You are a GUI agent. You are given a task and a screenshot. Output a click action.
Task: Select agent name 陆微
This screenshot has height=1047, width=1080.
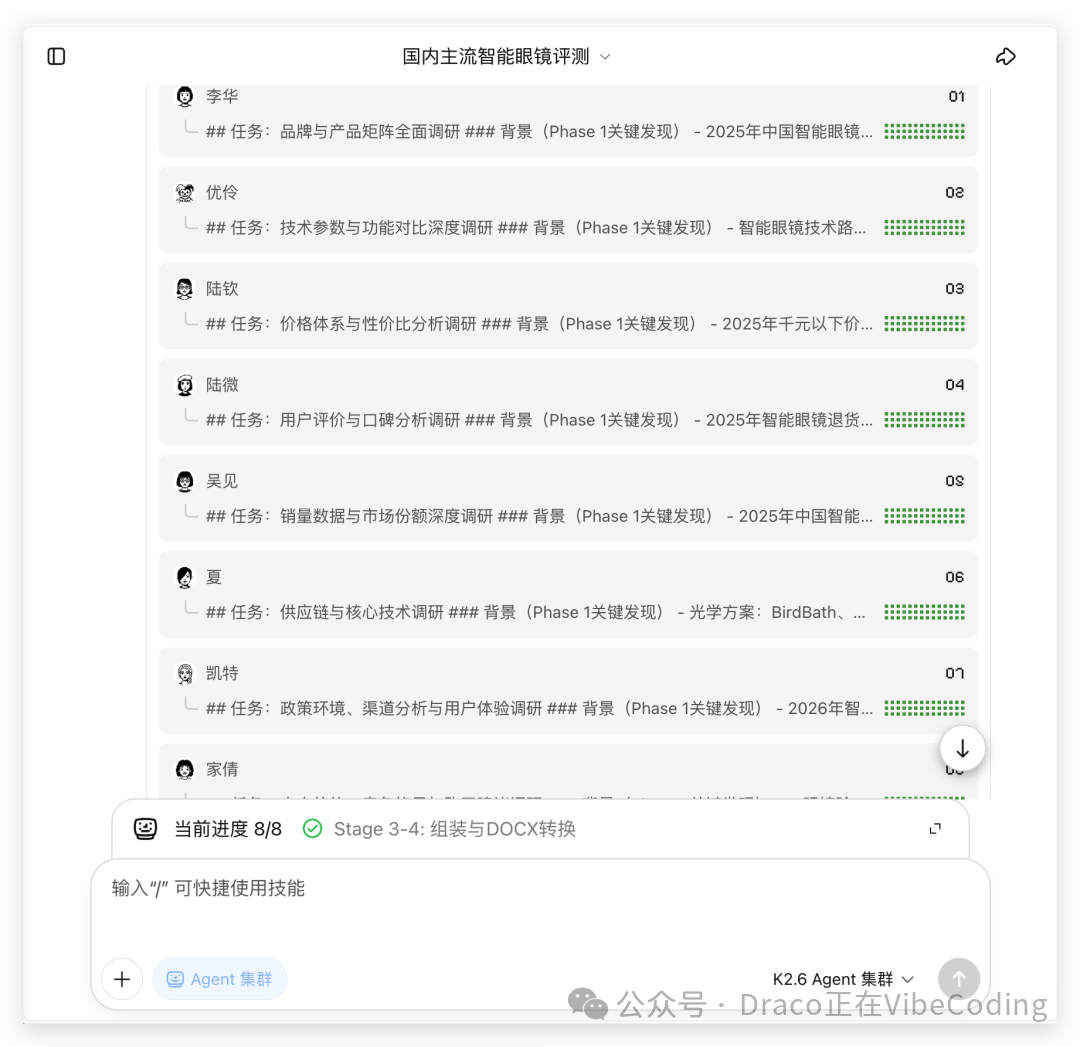click(x=222, y=385)
